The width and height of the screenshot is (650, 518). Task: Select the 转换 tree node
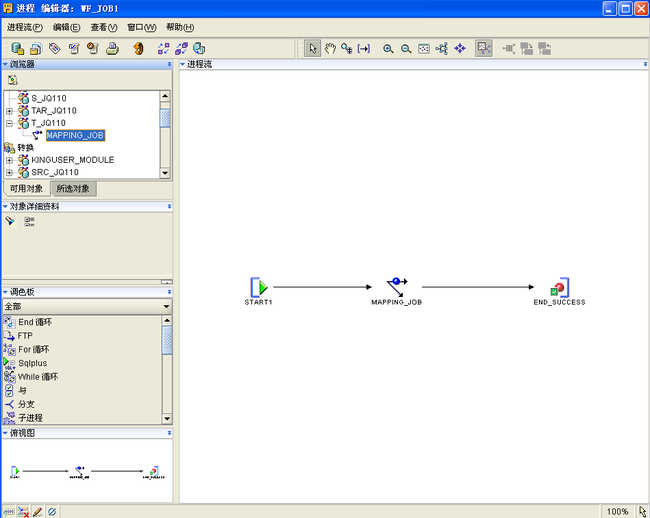click(25, 148)
